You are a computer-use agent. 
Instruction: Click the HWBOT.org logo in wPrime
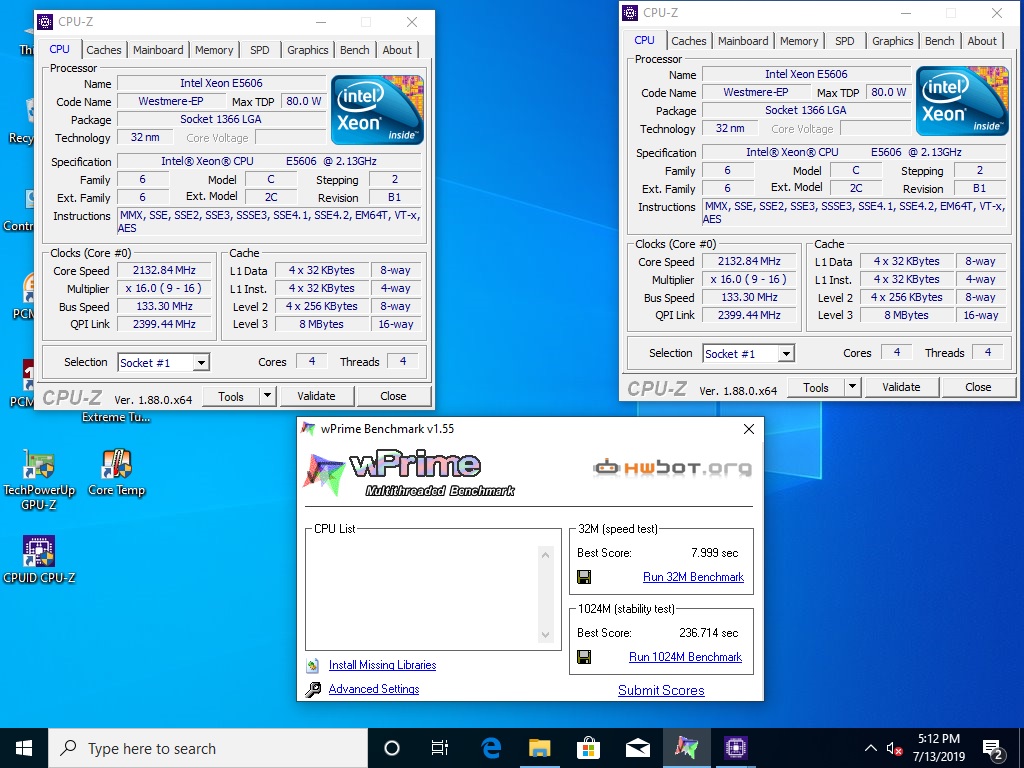click(x=672, y=468)
